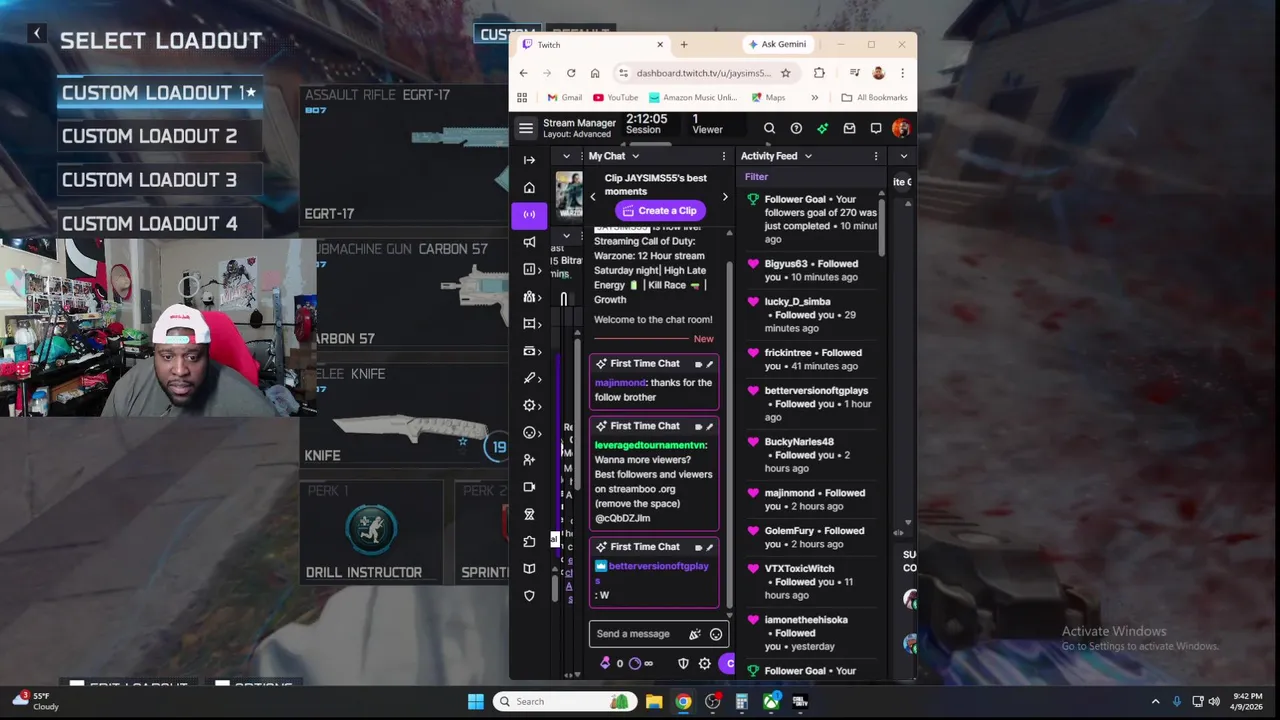Open the Safety shield sidebar icon
The height and width of the screenshot is (720, 1280).
pyautogui.click(x=529, y=596)
